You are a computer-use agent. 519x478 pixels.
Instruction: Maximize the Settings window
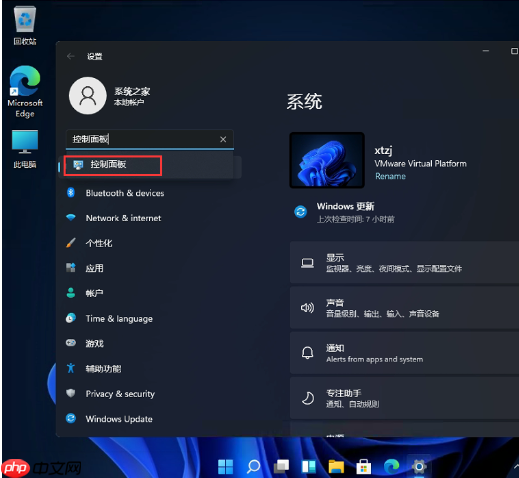coord(514,51)
